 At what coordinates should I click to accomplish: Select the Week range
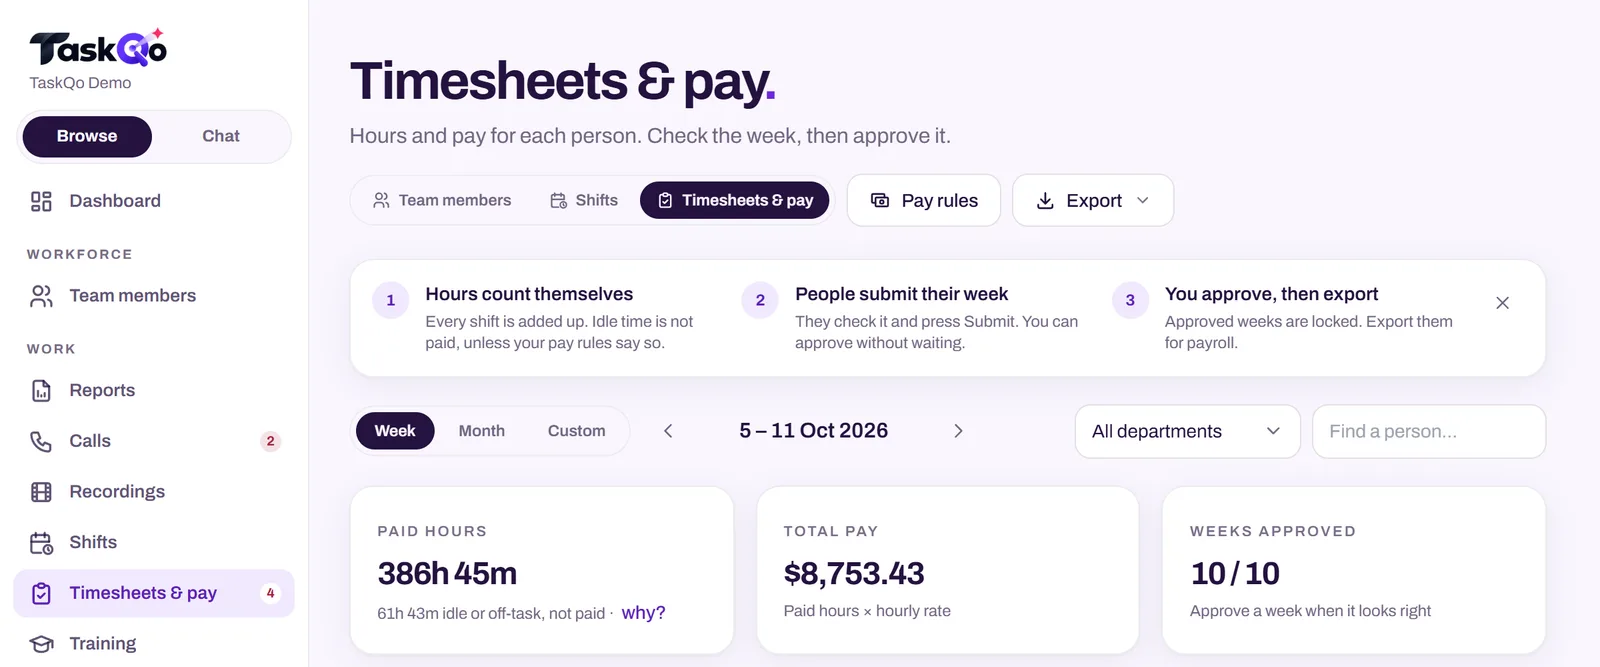395,431
